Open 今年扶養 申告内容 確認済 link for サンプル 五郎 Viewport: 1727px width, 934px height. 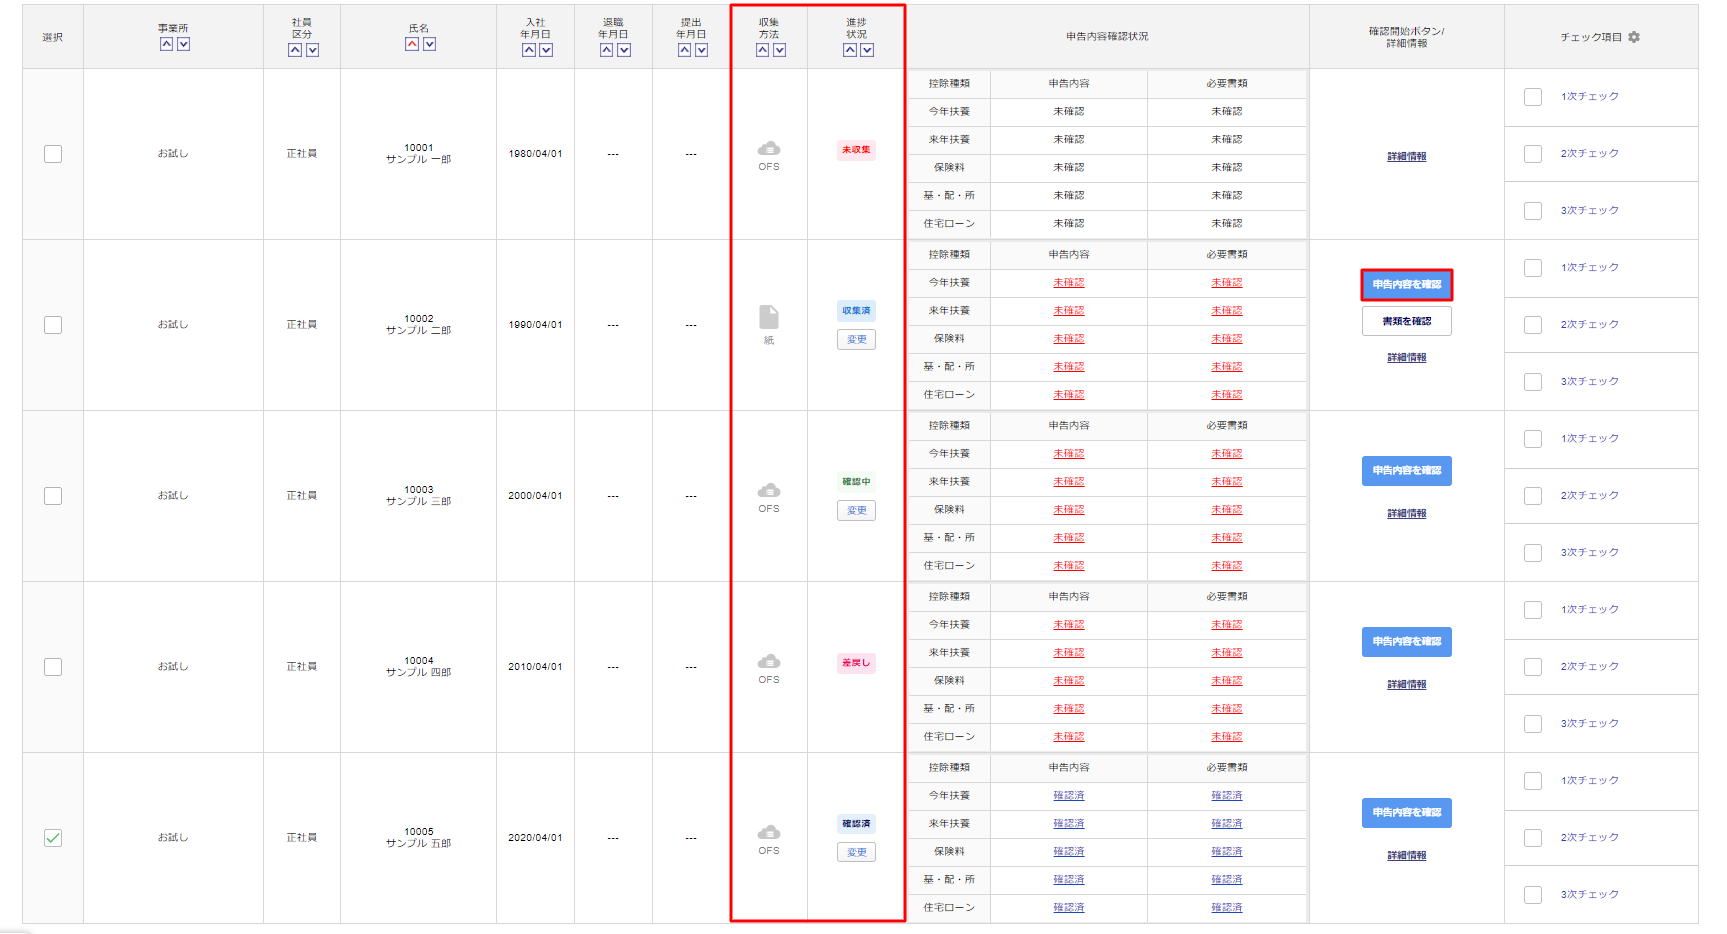[x=1069, y=796]
